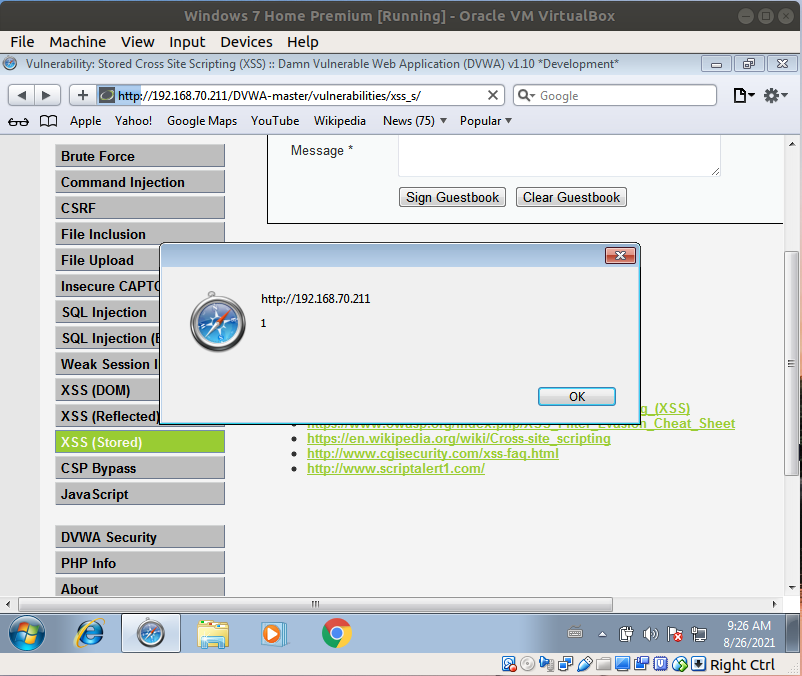Select XSS (Stored) in the sidebar
Screen dimensions: 802x676
pyautogui.click(x=140, y=442)
